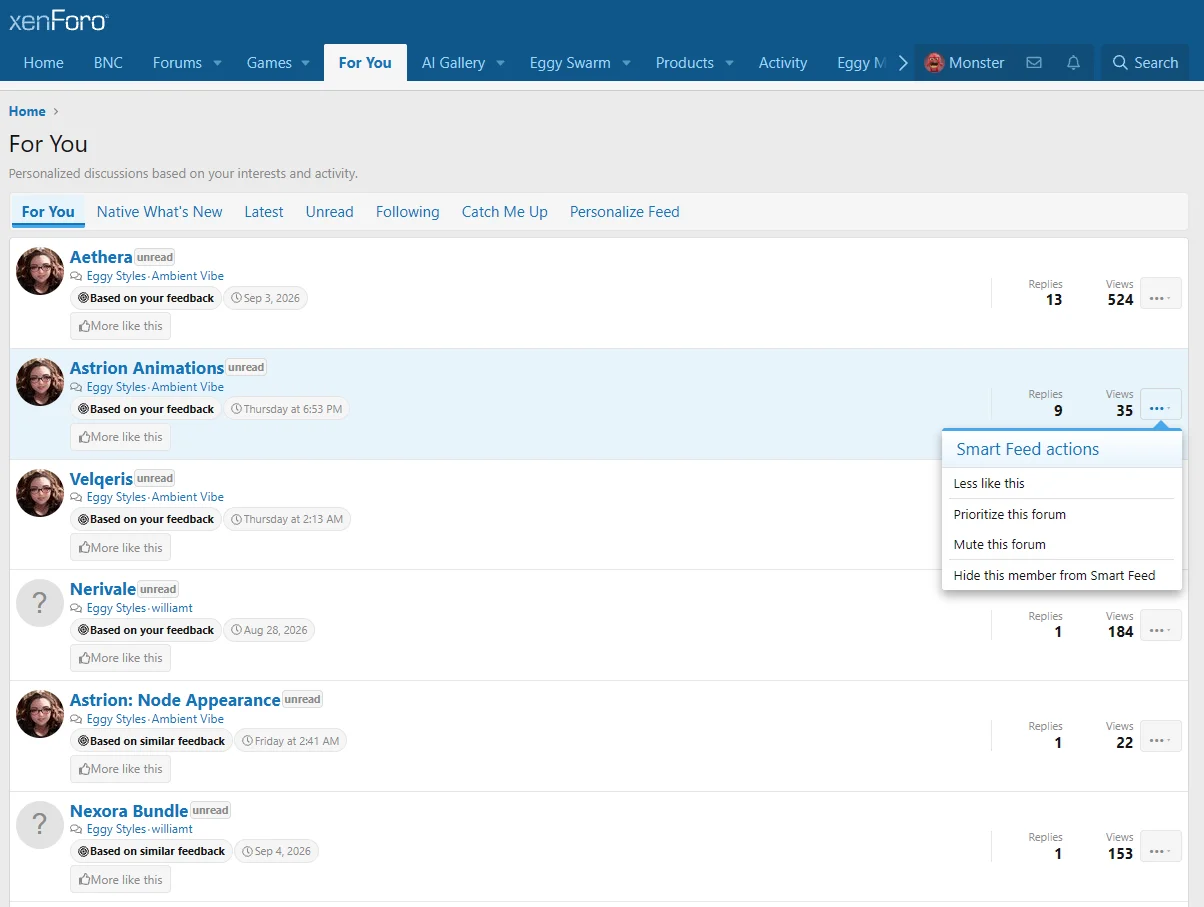The height and width of the screenshot is (907, 1204).
Task: Click More like this under Nerivale
Action: 120,658
